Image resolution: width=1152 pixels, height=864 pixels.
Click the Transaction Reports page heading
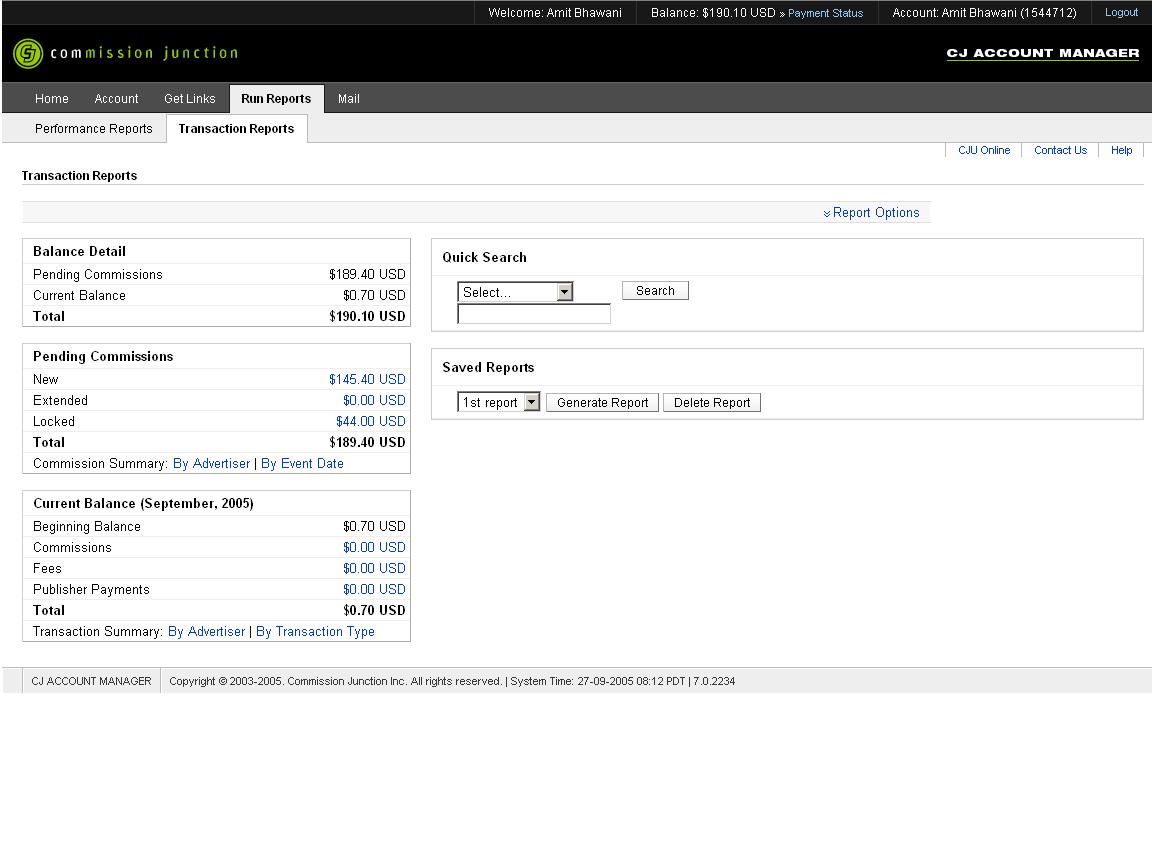[x=79, y=176]
